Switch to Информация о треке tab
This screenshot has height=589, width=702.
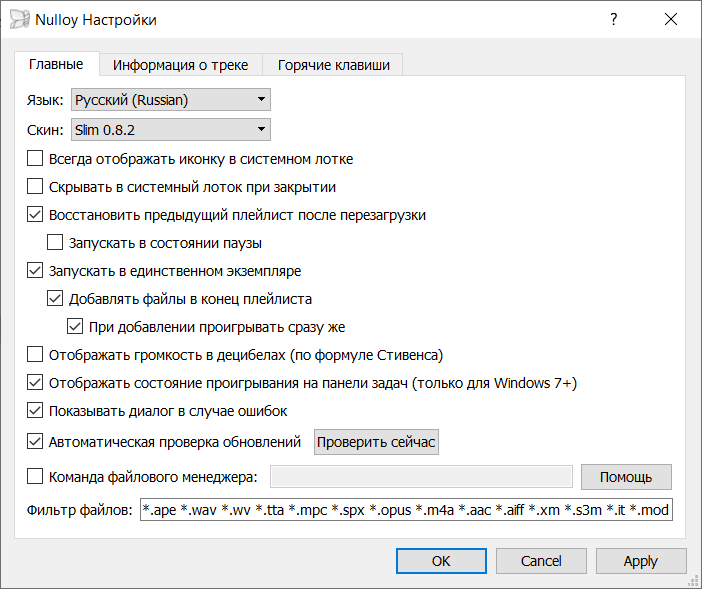pyautogui.click(x=180, y=65)
